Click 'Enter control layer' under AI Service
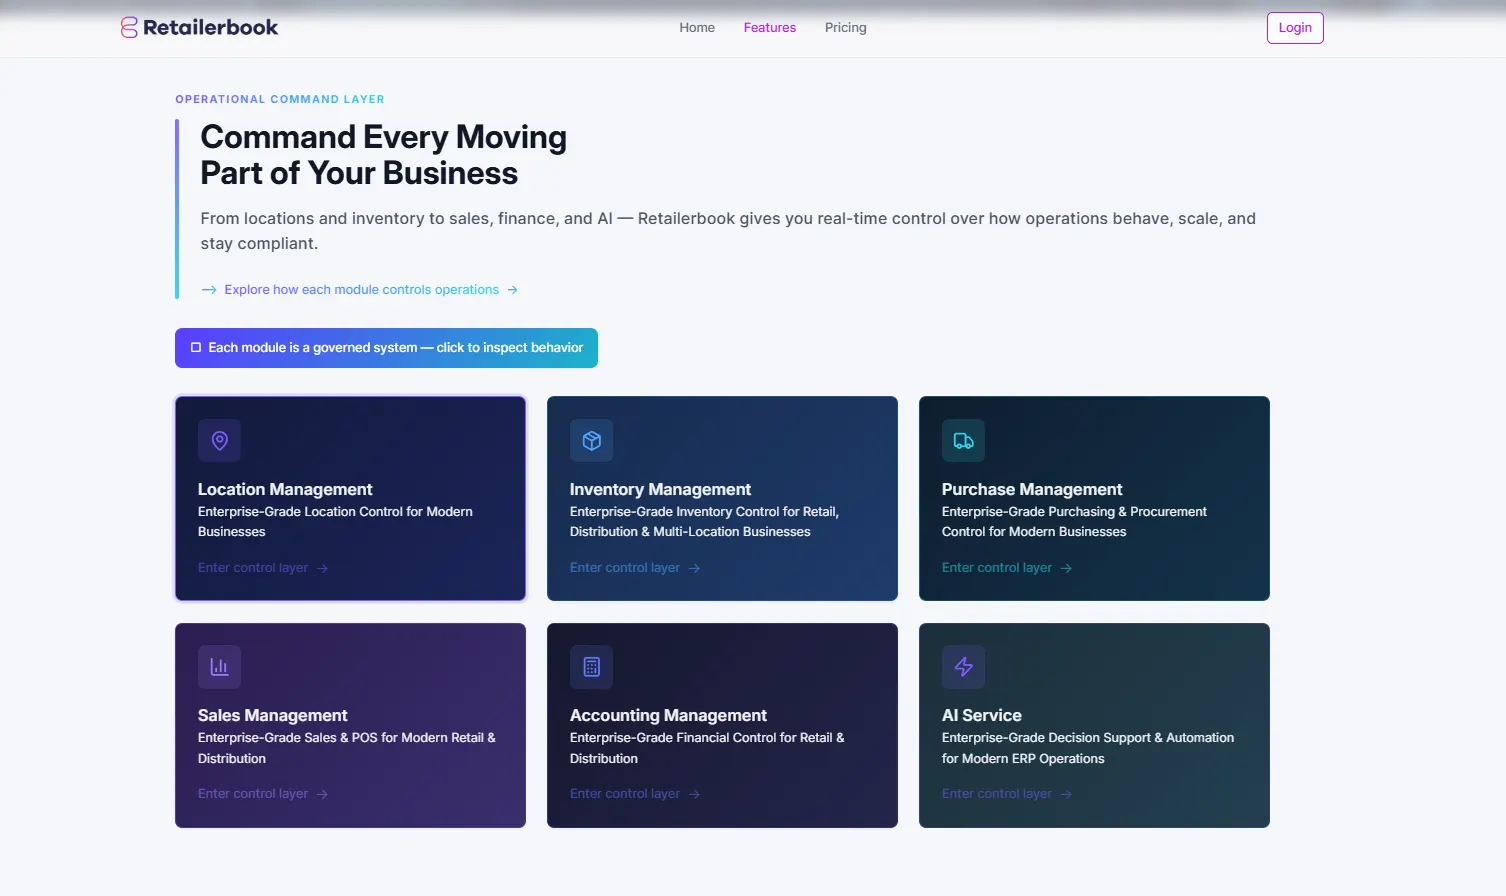The width and height of the screenshot is (1506, 896). pyautogui.click(x=997, y=794)
